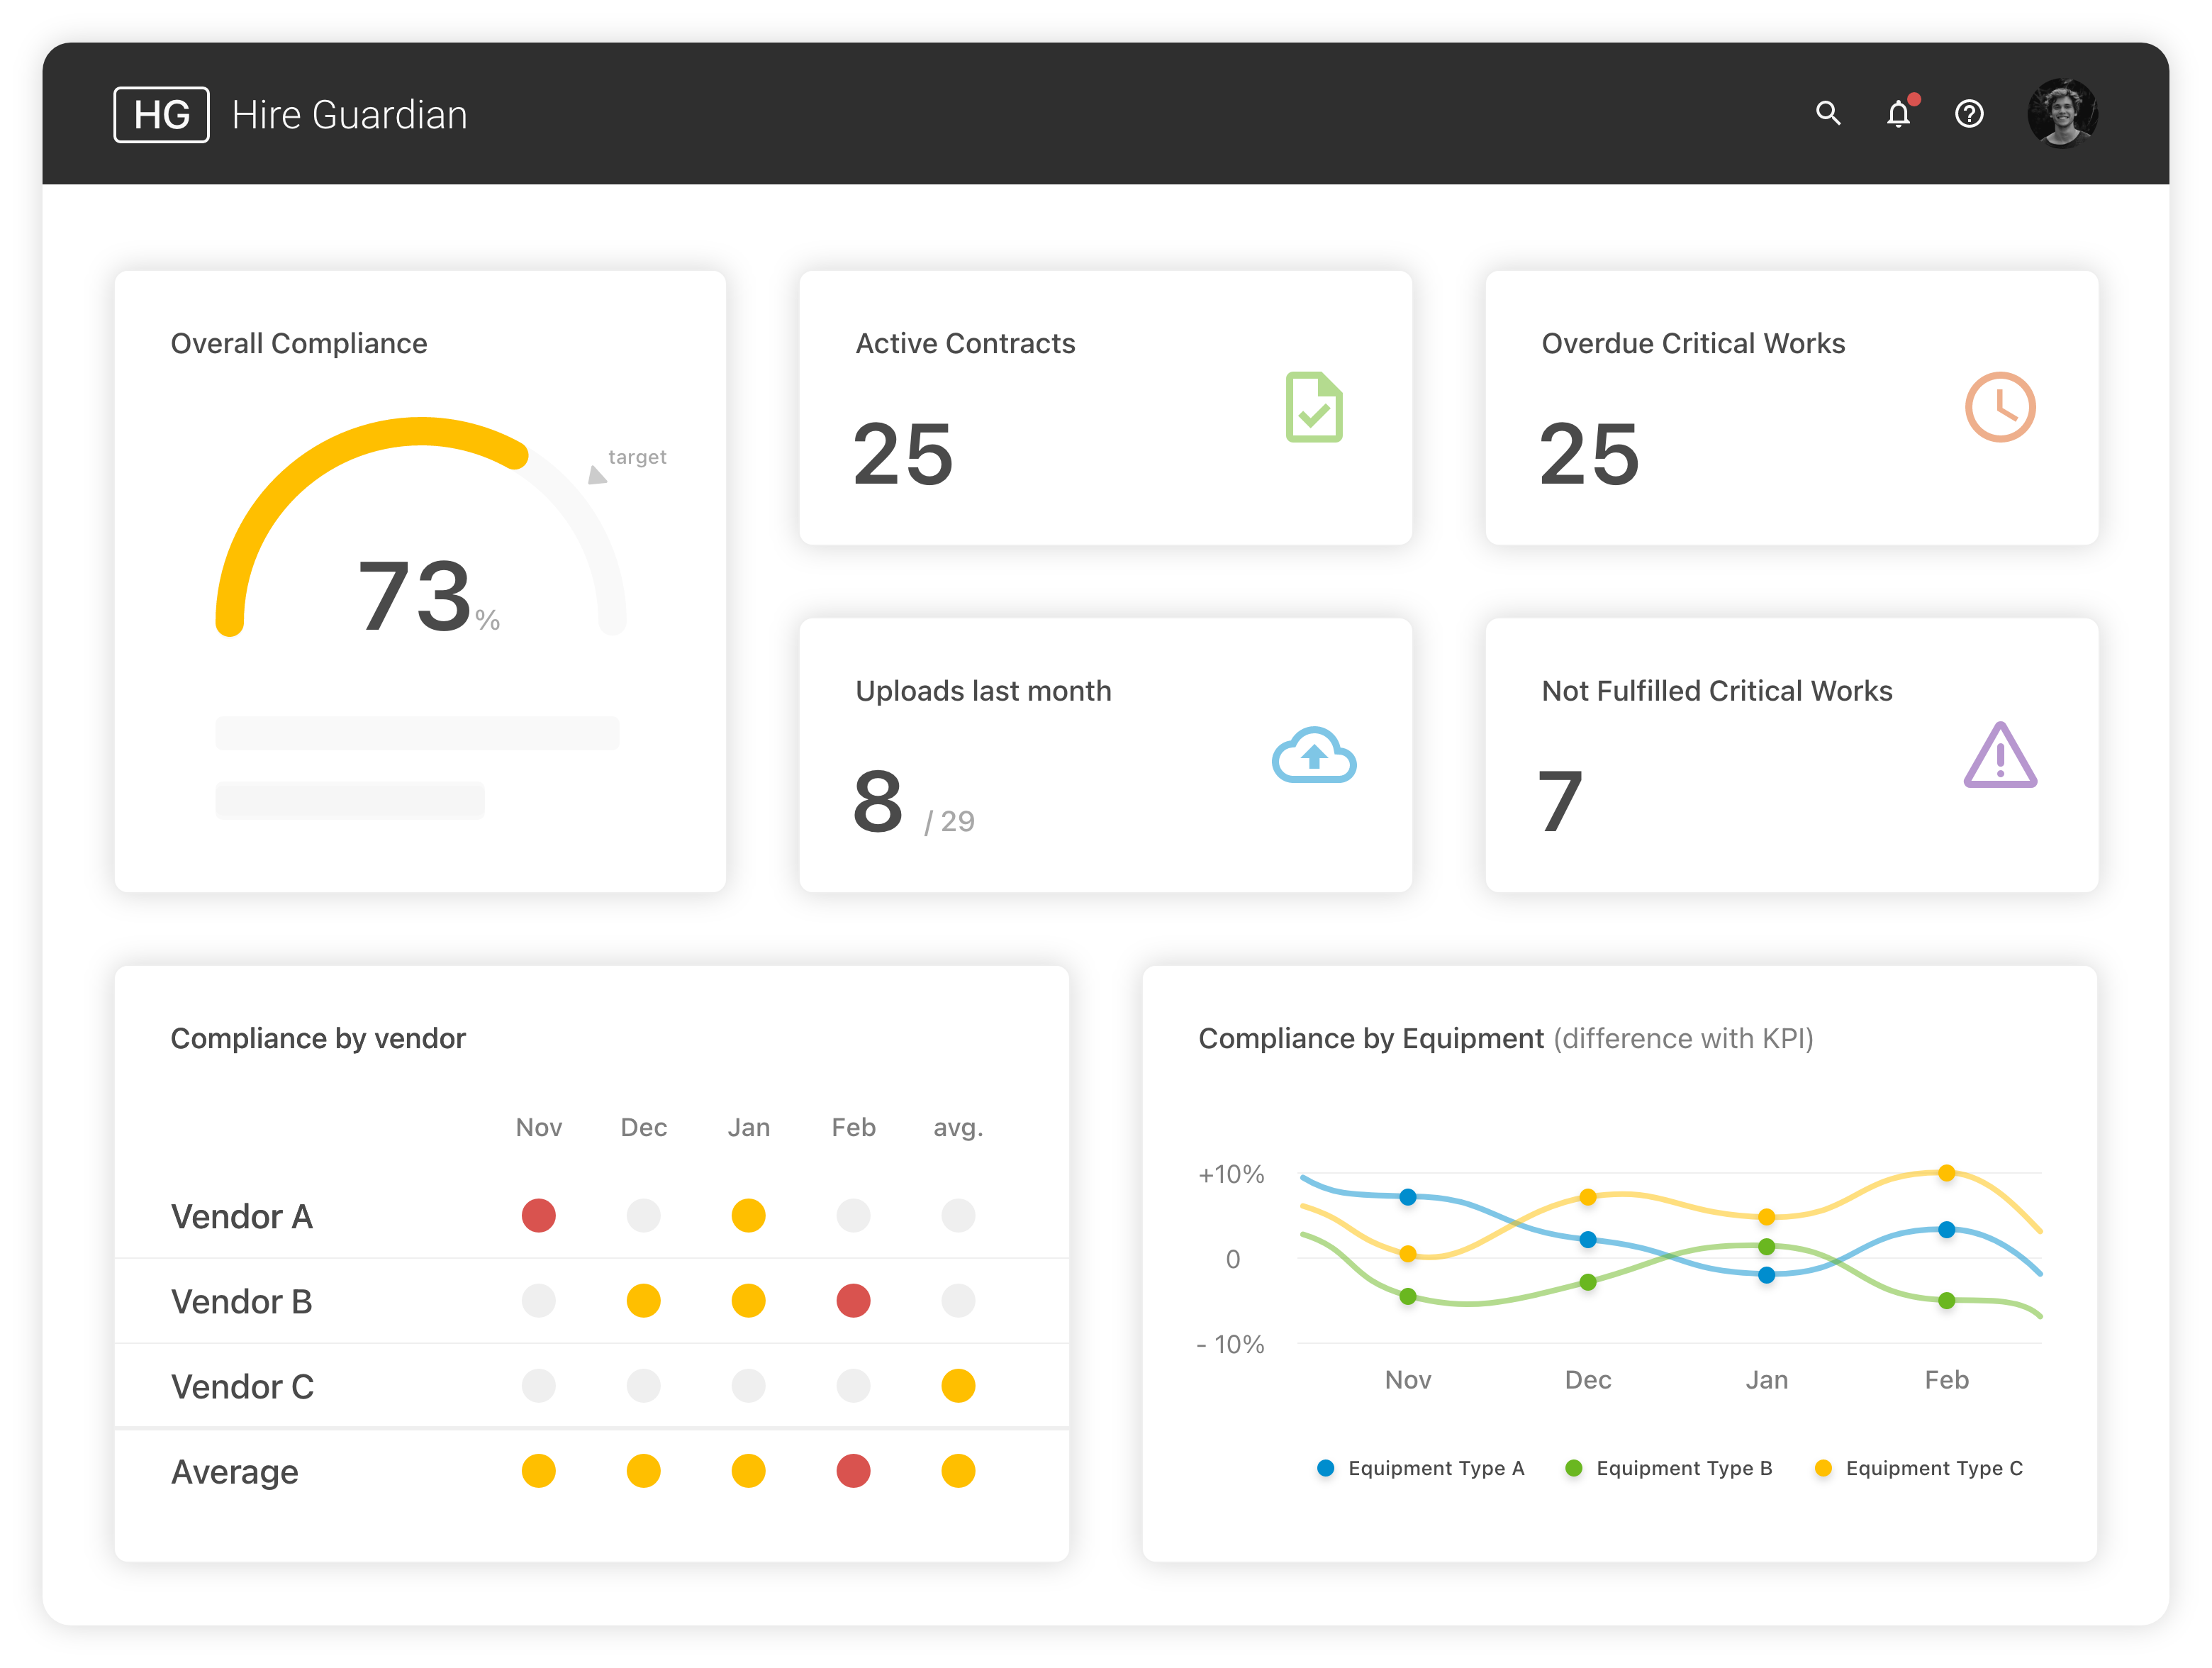Toggle Equipment Type B in the chart legend
This screenshot has height=1668, width=2212.
click(x=1668, y=1468)
